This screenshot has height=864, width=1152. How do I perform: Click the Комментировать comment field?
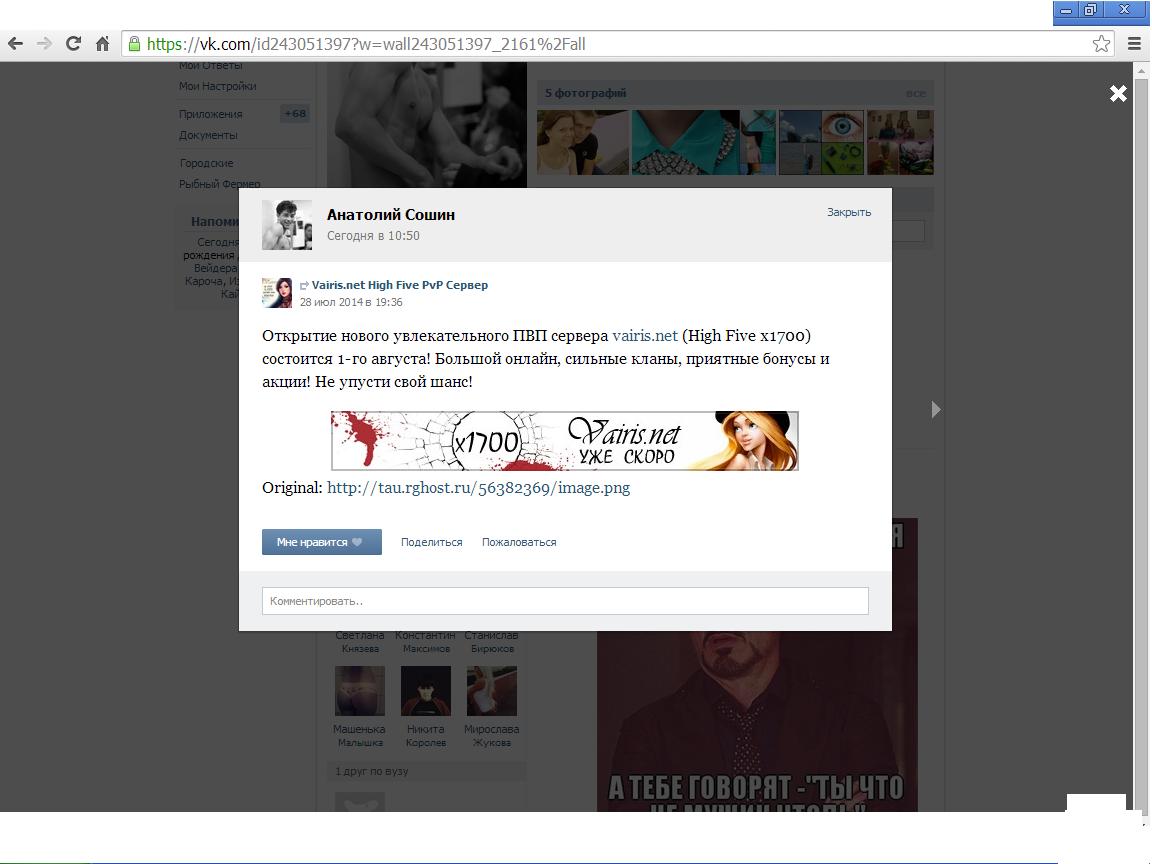coord(565,601)
